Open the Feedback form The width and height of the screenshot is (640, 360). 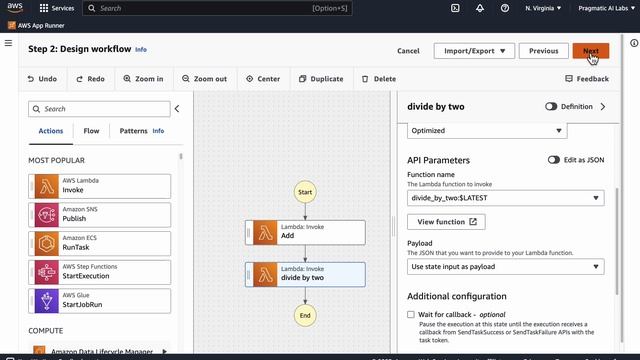tap(587, 79)
